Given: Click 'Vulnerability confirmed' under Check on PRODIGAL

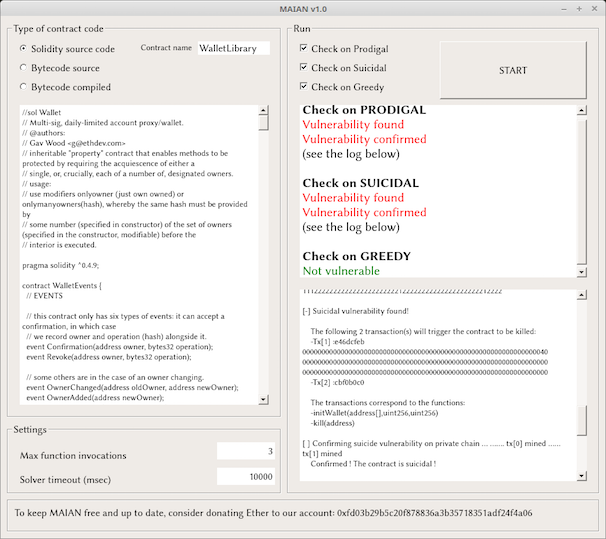Looking at the screenshot, I should [x=364, y=139].
